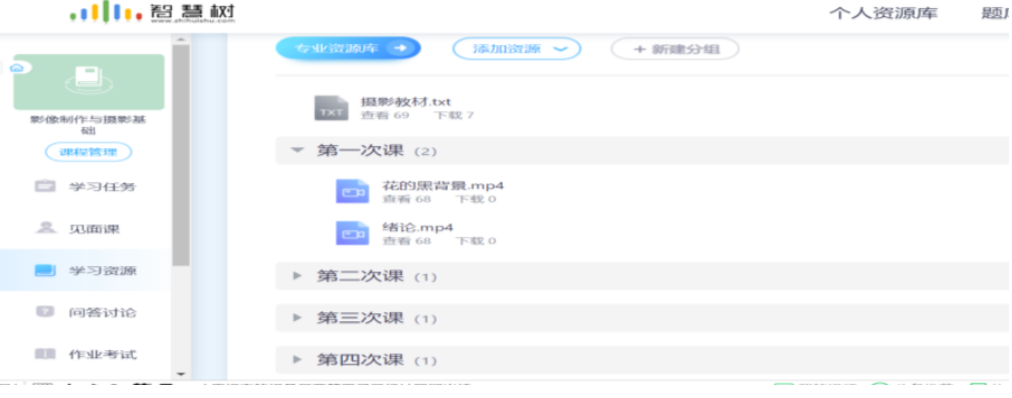
Task: Click the 课程管理 button
Action: (88, 152)
